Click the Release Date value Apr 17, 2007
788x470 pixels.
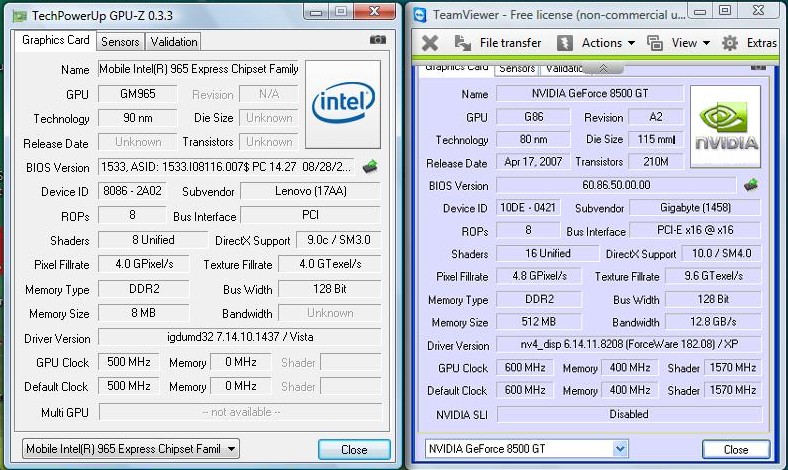533,162
